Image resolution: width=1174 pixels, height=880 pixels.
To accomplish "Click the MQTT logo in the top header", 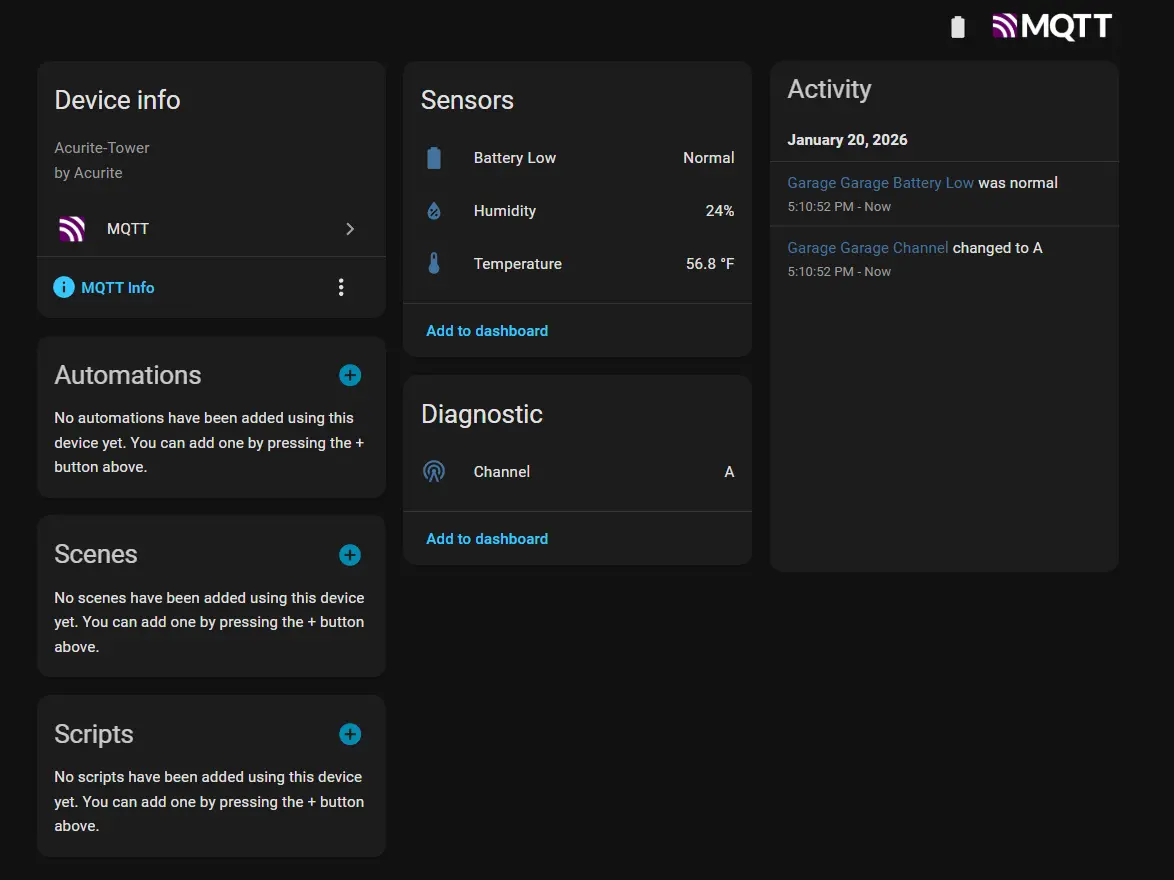I will click(x=1051, y=27).
